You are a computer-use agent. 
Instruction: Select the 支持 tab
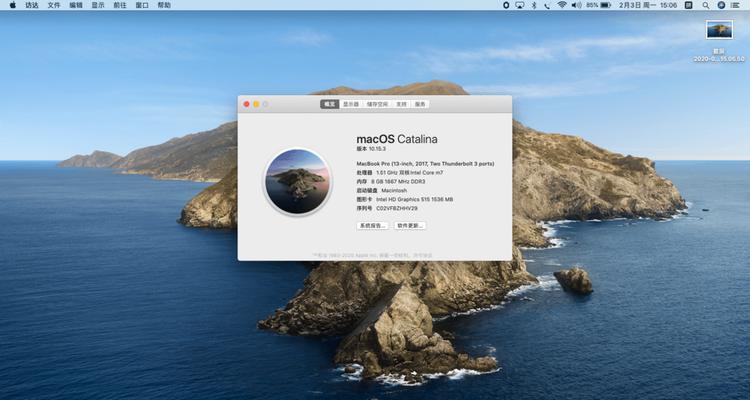pyautogui.click(x=402, y=104)
